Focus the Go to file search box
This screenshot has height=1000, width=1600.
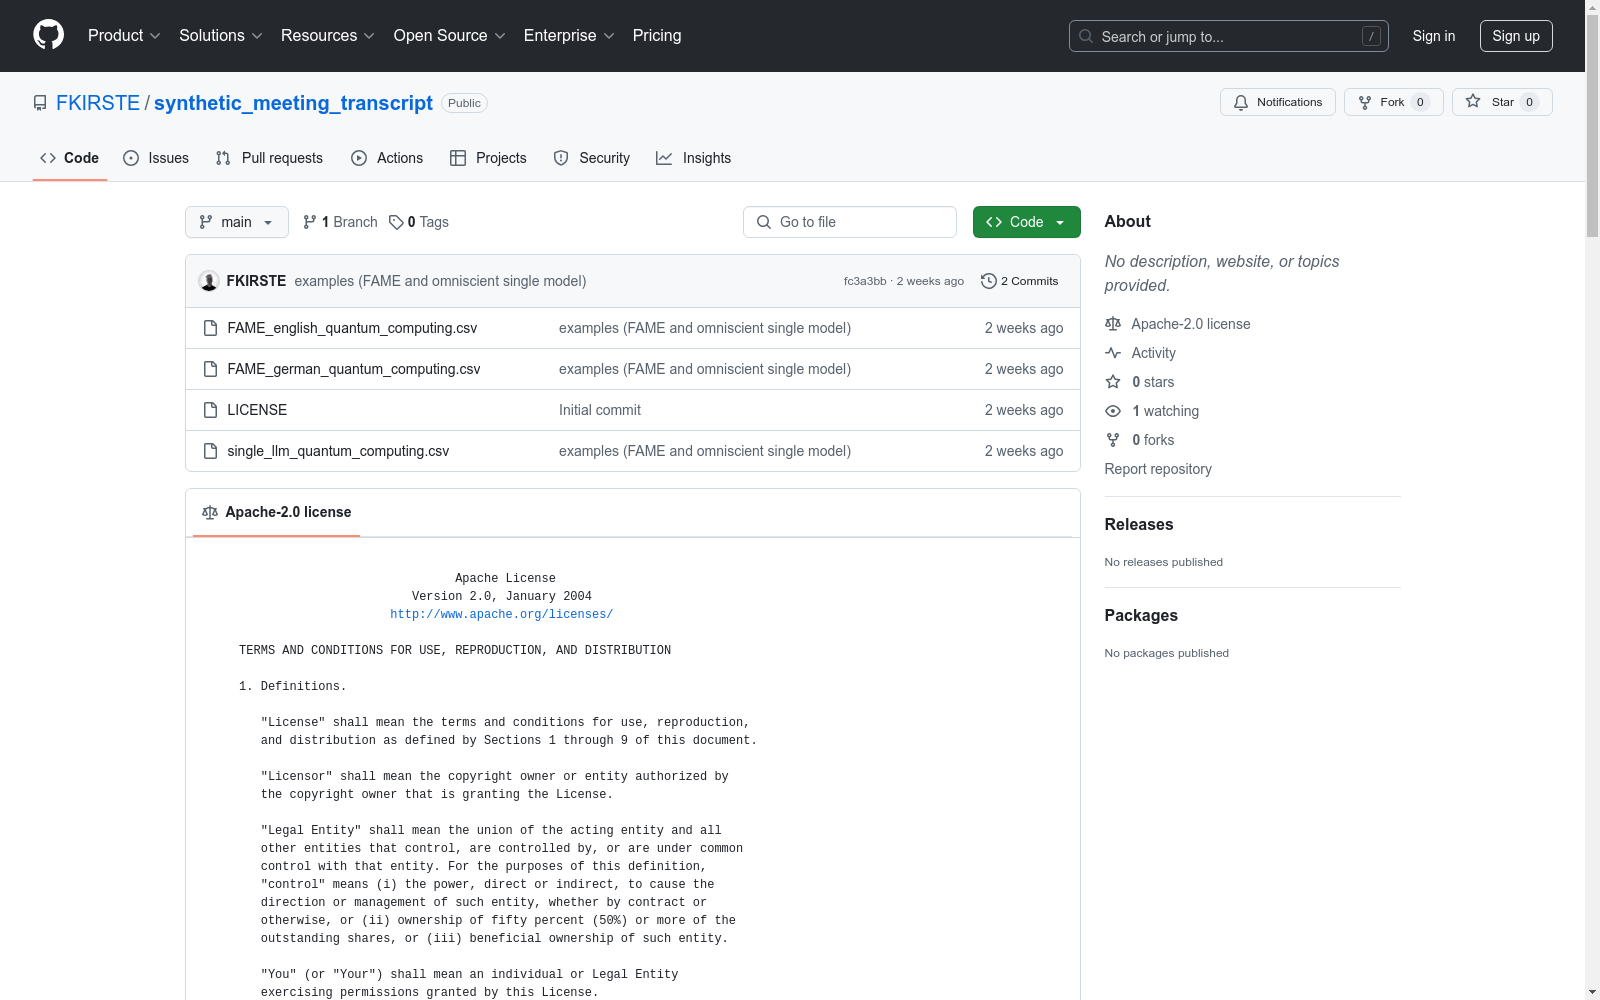850,222
